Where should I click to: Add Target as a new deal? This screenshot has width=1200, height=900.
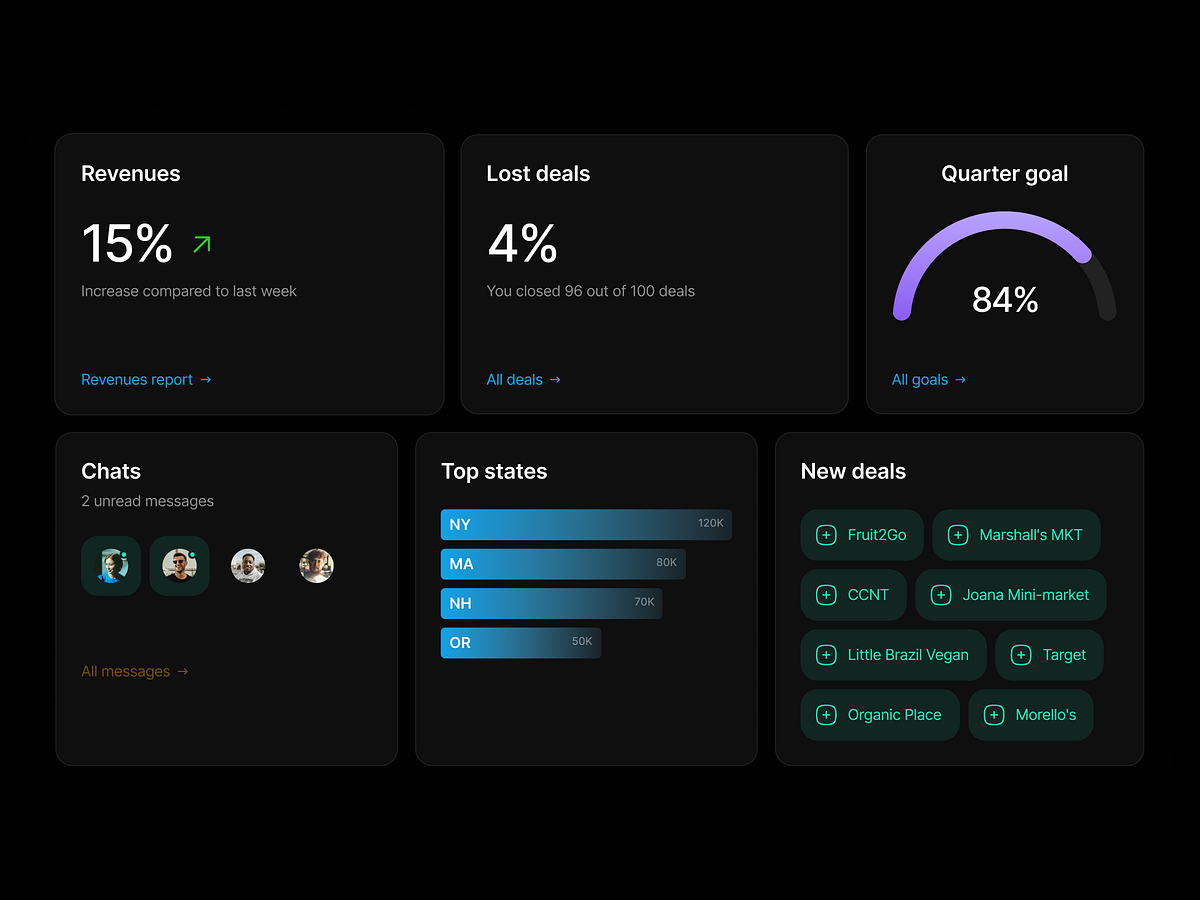coord(1049,655)
